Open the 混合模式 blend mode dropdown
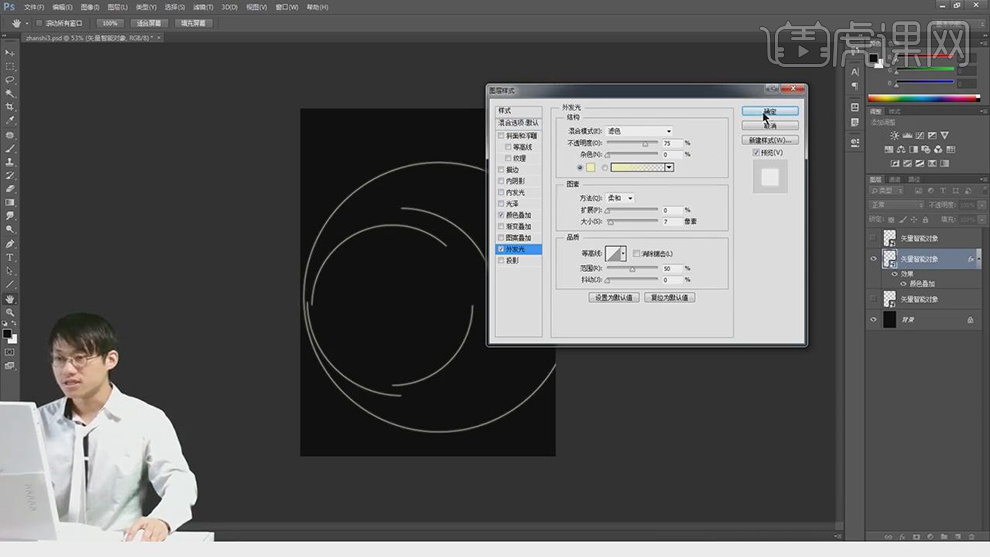990x557 pixels. [x=641, y=131]
